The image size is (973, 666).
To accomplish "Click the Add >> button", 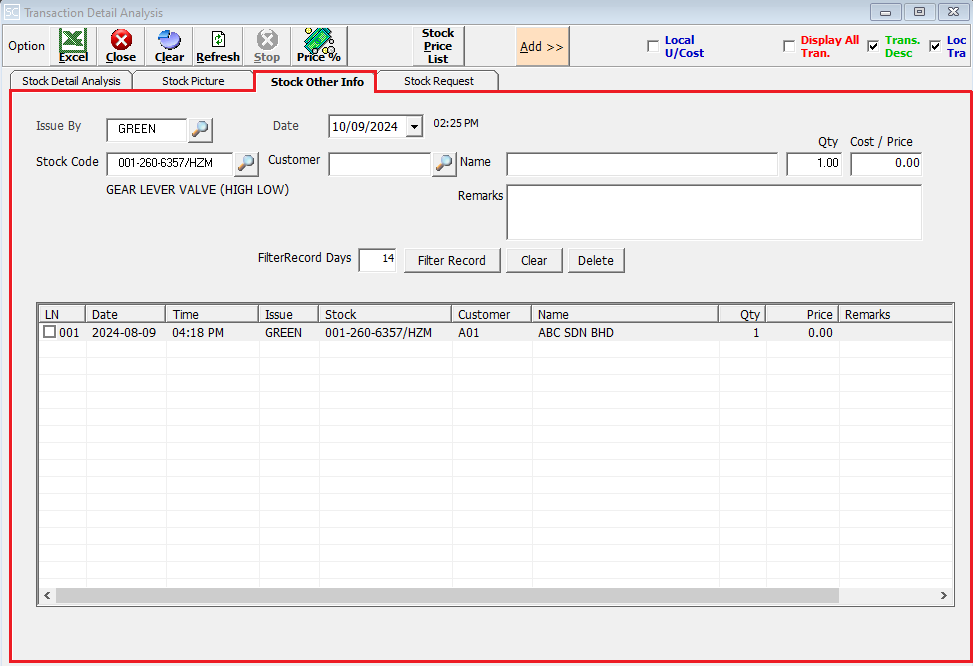I will pos(542,47).
